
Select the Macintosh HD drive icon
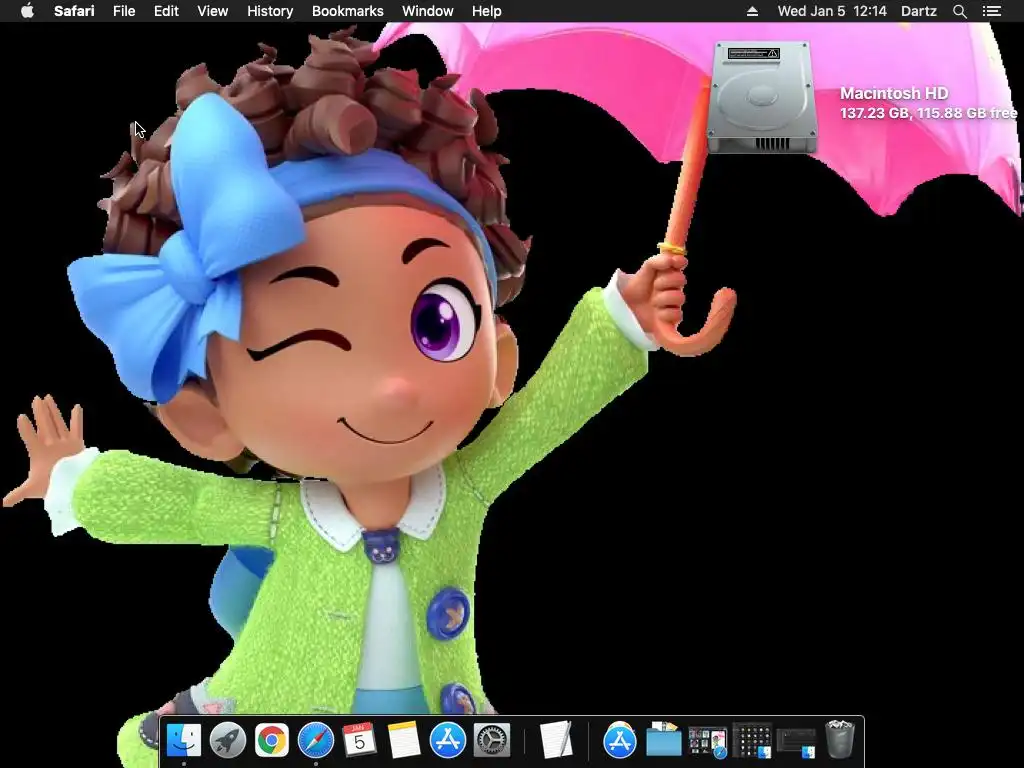point(762,97)
